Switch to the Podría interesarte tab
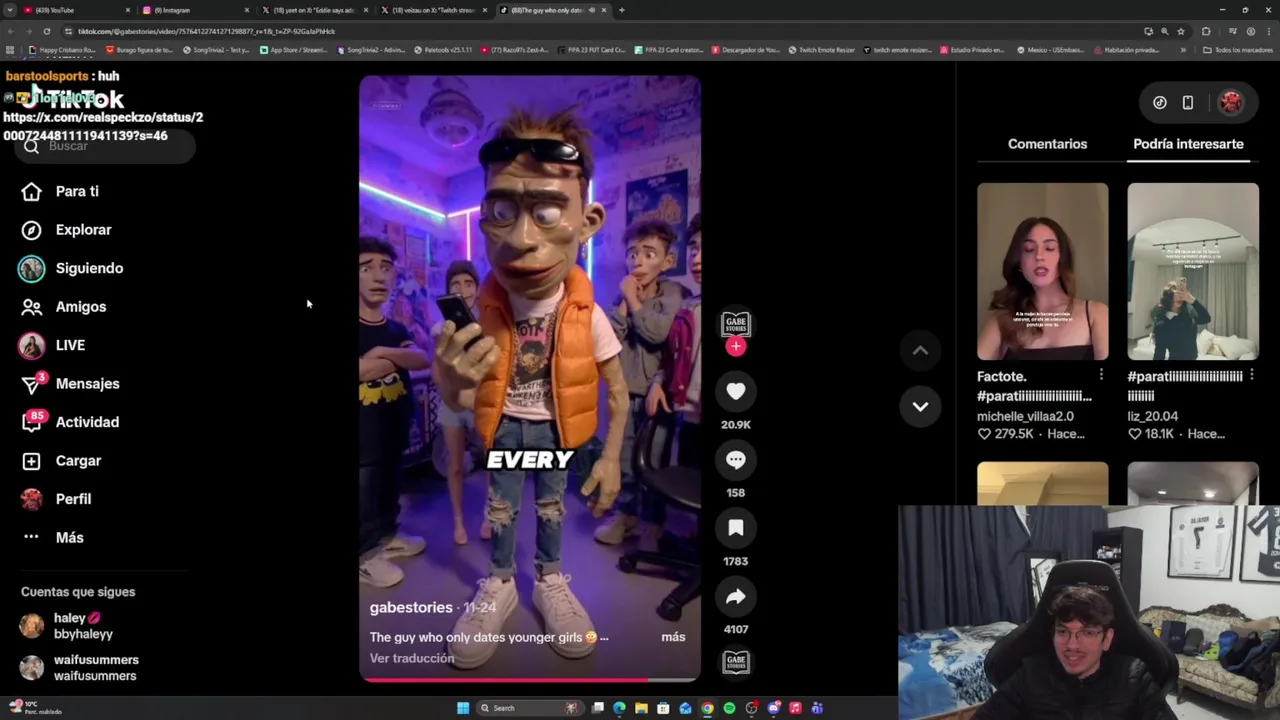 1188,144
